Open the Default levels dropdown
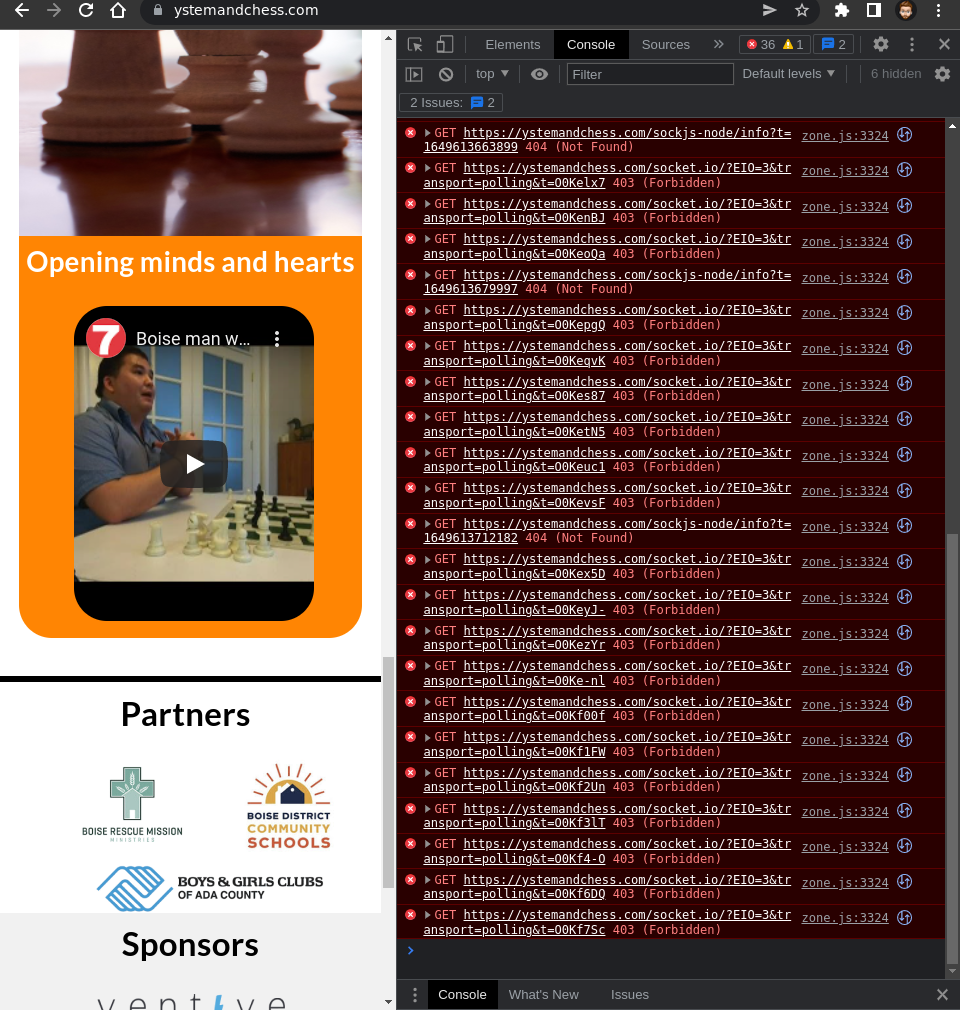This screenshot has height=1010, width=960. (789, 73)
